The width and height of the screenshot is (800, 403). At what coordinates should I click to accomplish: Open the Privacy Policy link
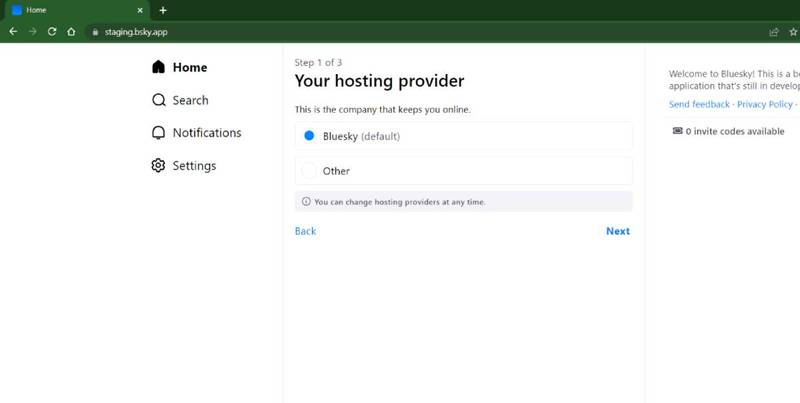coord(765,104)
